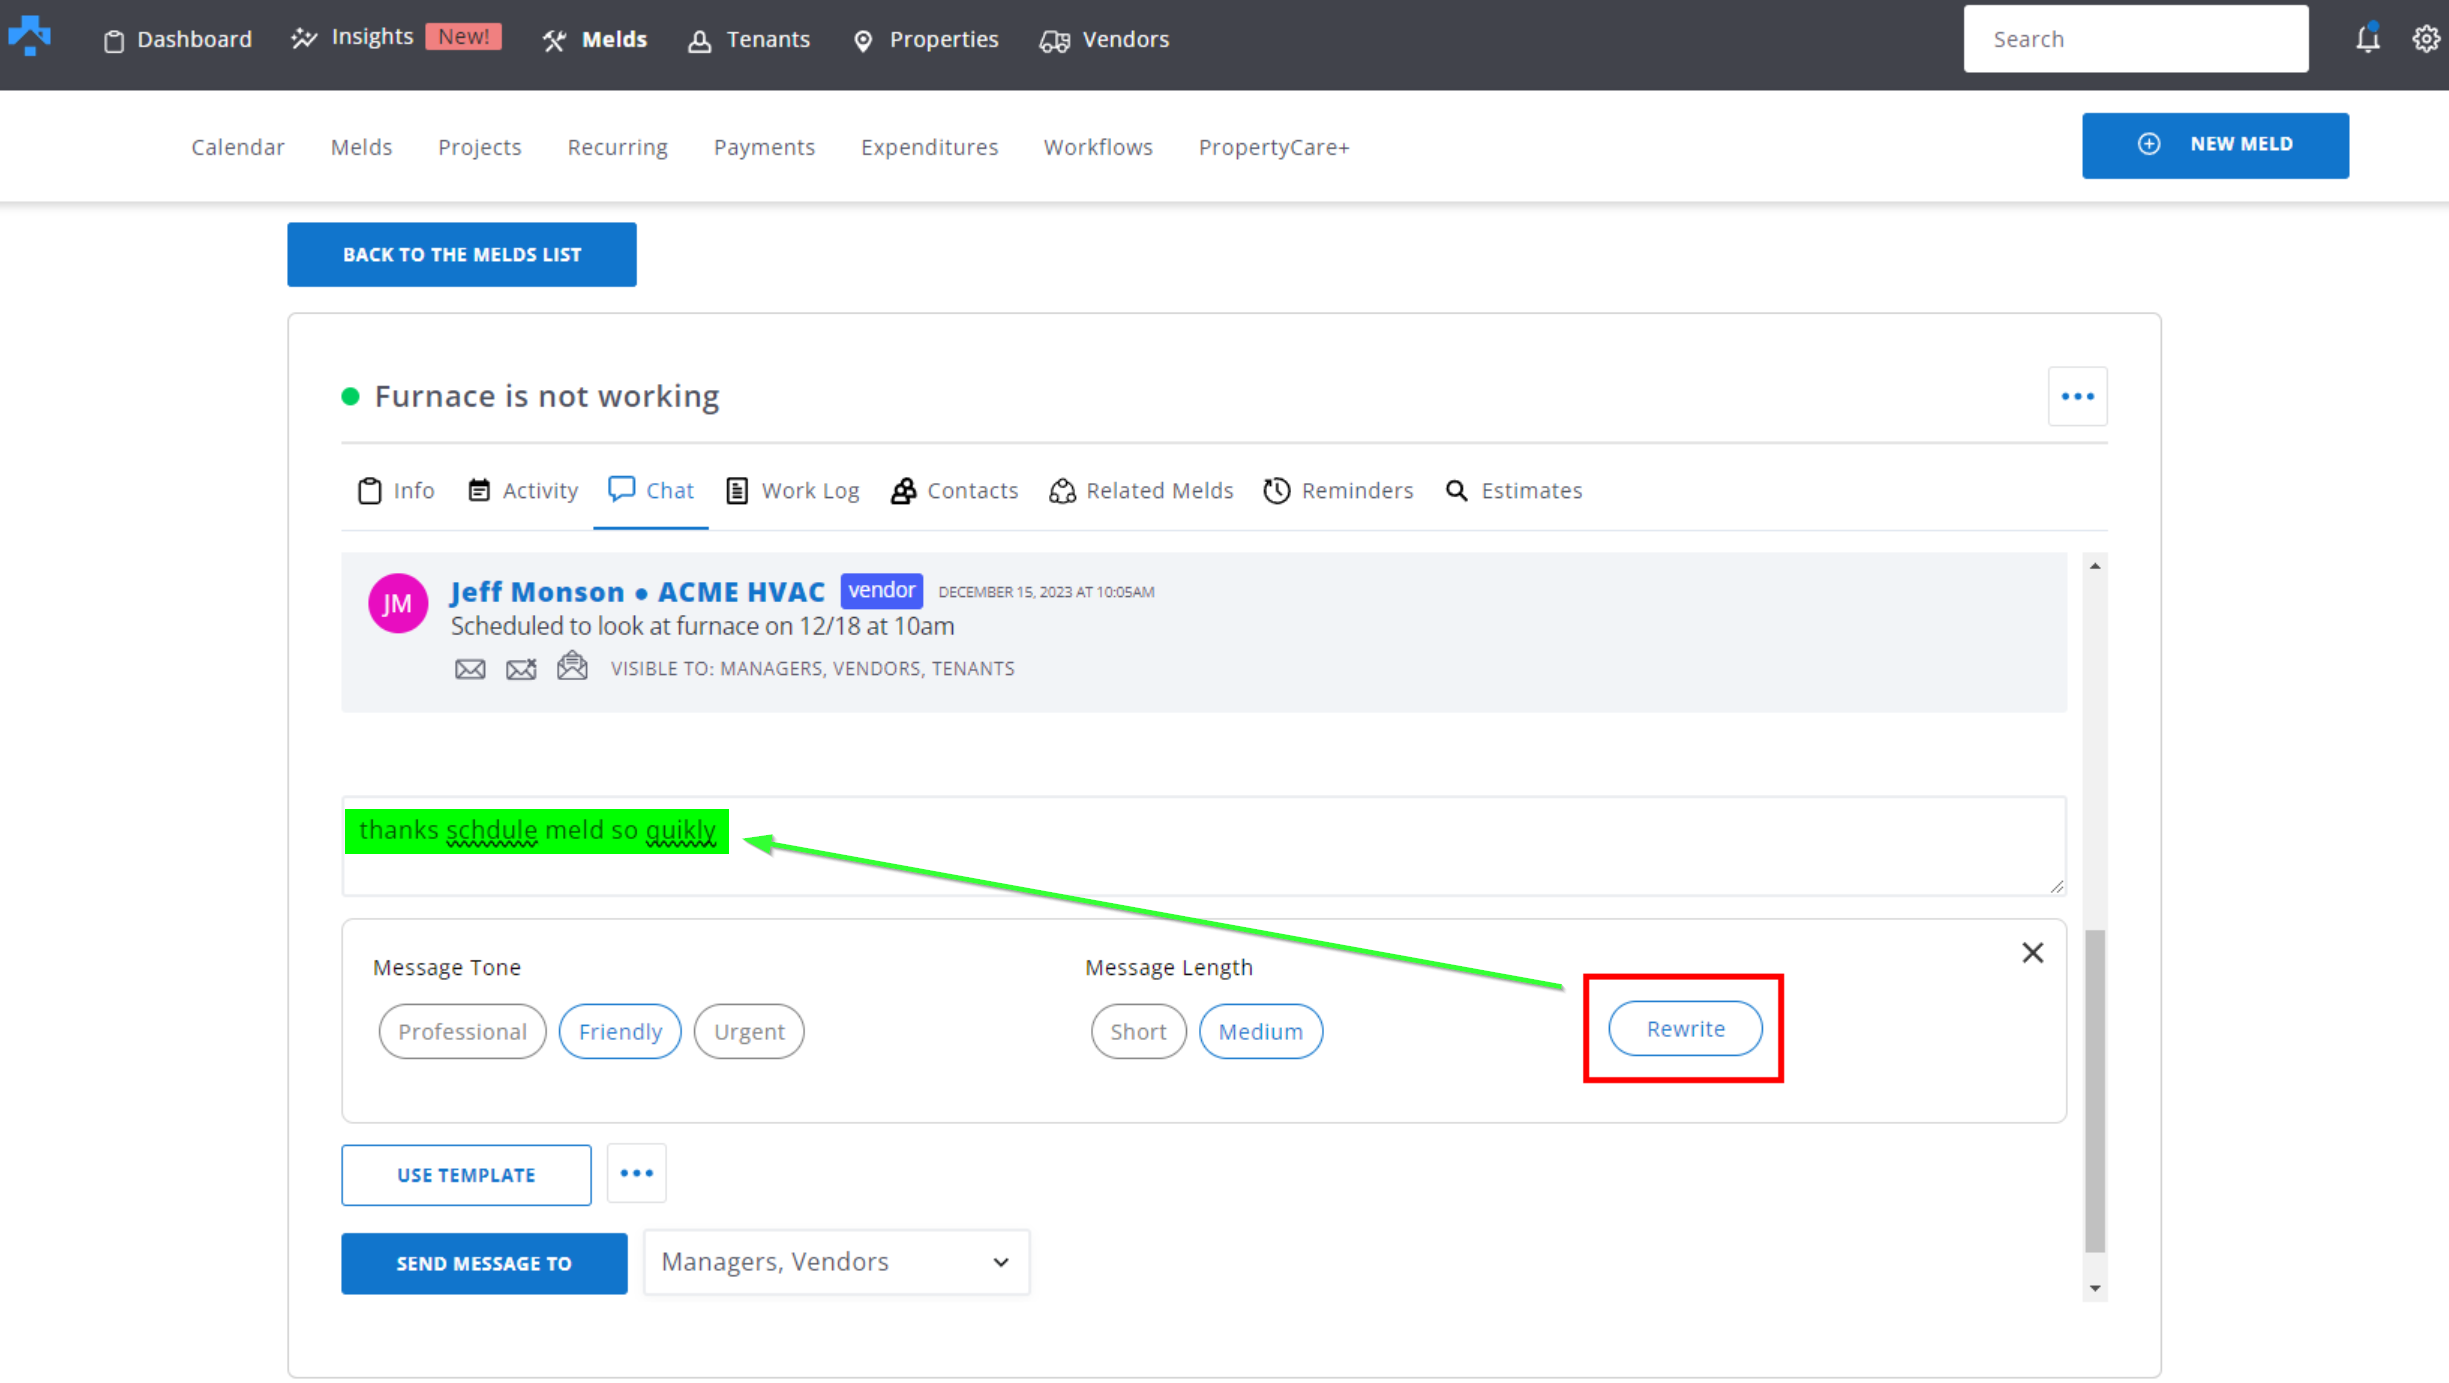Click Back to the Melds List
The height and width of the screenshot is (1383, 2449).
[461, 254]
